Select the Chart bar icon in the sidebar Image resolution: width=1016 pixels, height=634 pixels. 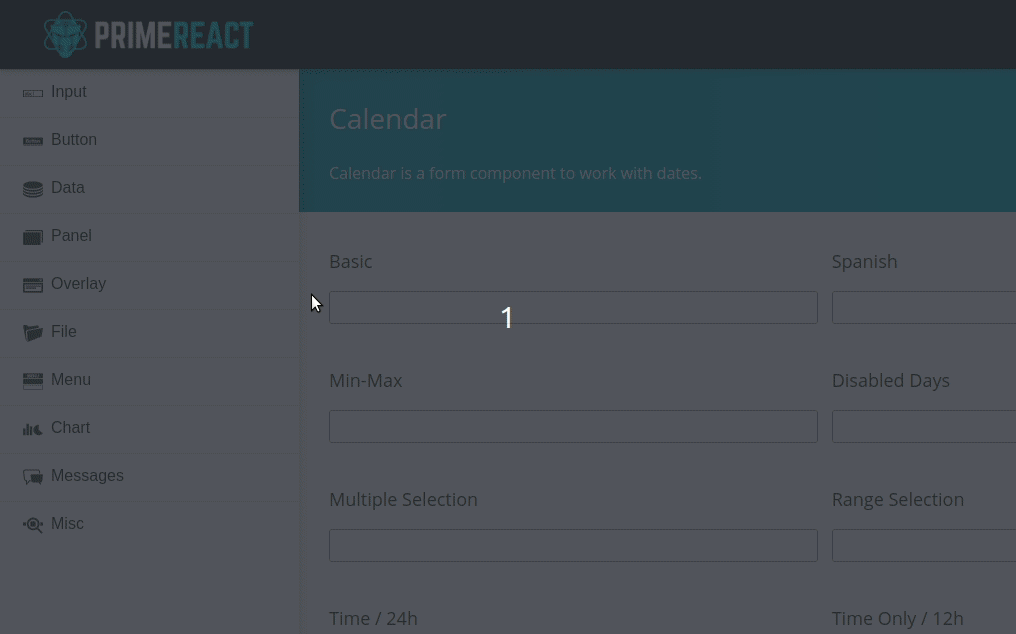(33, 428)
